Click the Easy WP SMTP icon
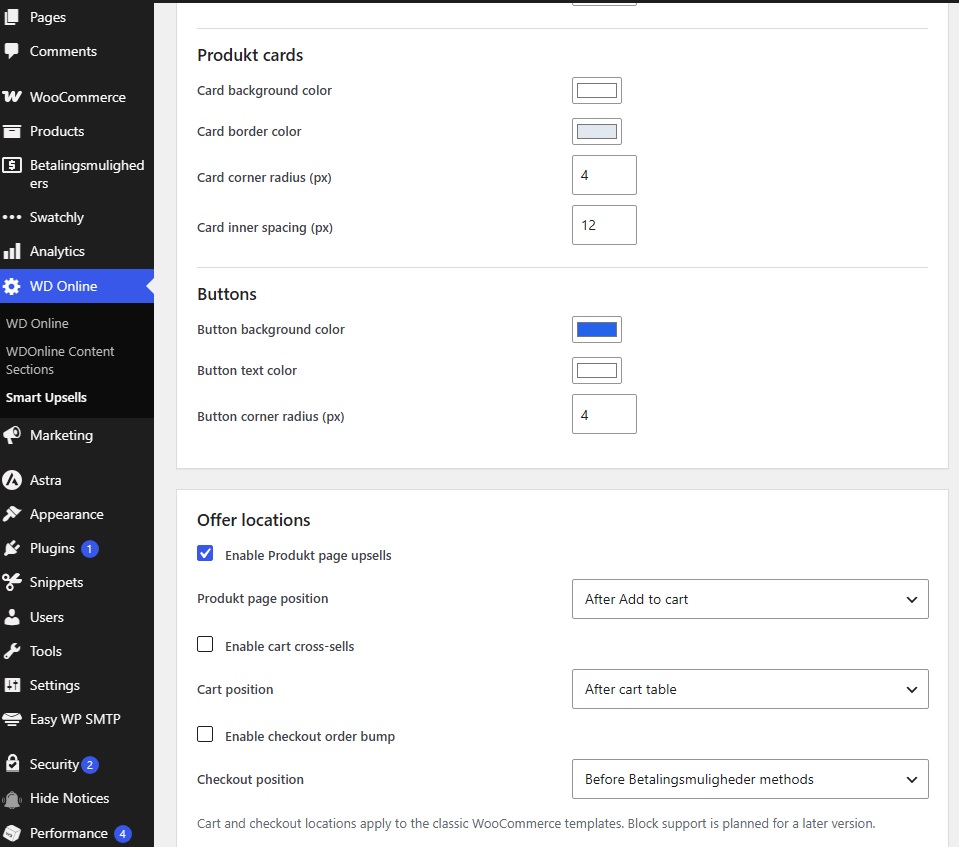This screenshot has height=847, width=959. 12,719
